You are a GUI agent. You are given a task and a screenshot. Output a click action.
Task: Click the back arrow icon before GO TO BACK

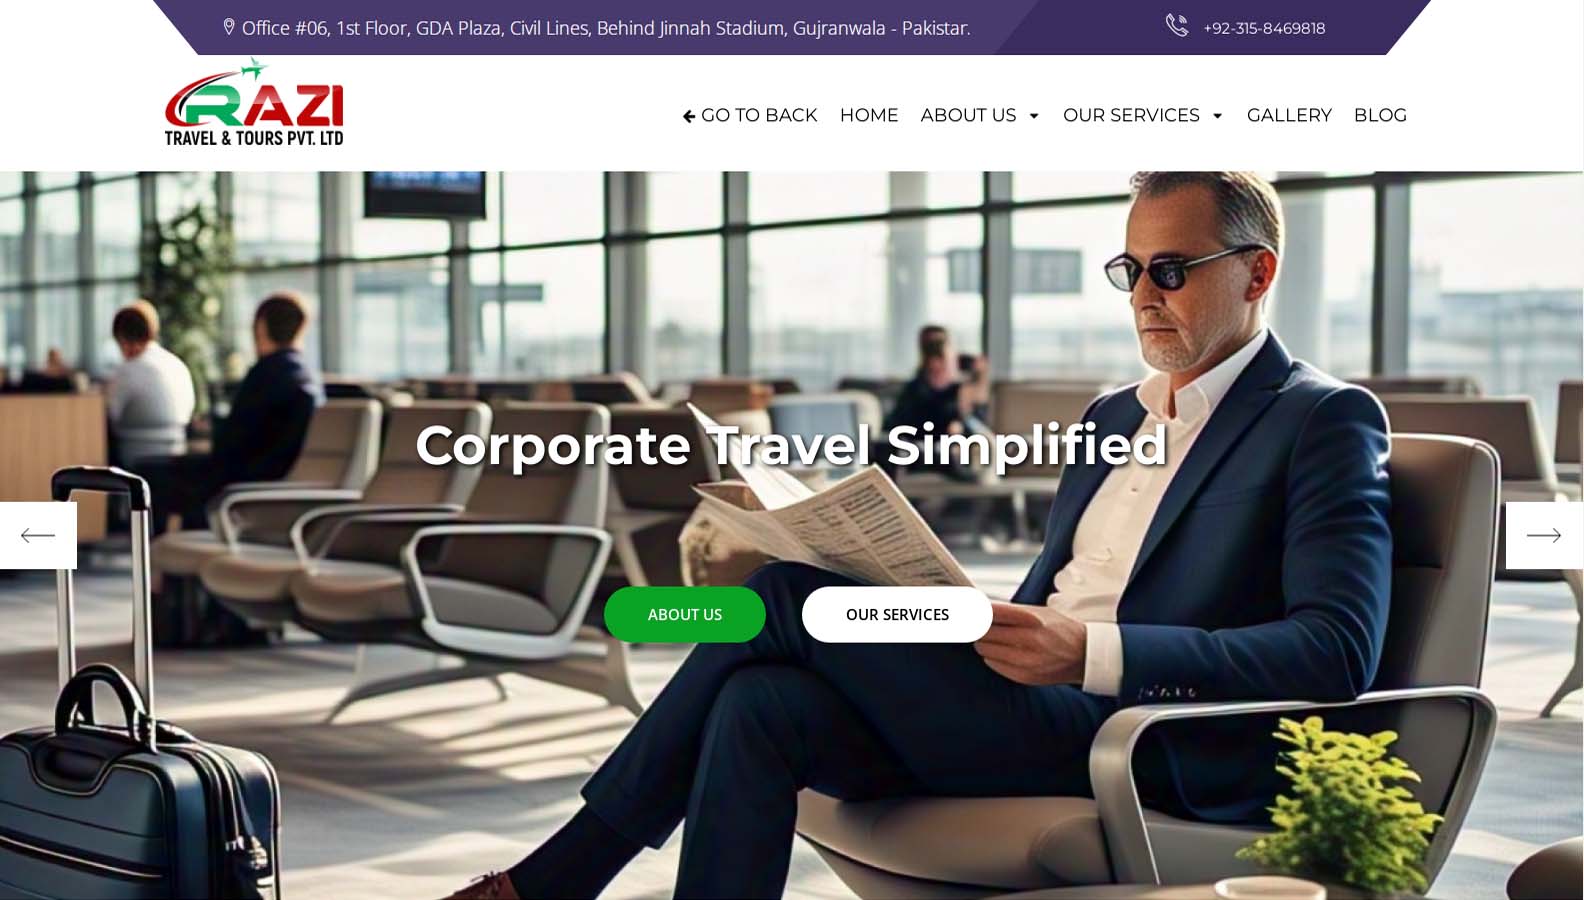pyautogui.click(x=689, y=116)
